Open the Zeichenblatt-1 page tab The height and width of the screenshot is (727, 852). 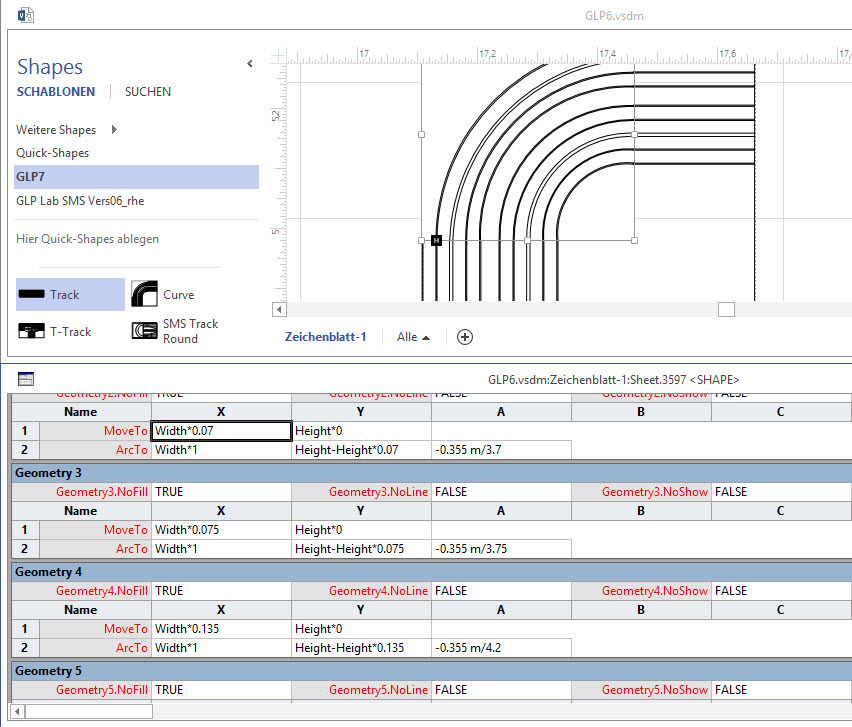[x=325, y=337]
